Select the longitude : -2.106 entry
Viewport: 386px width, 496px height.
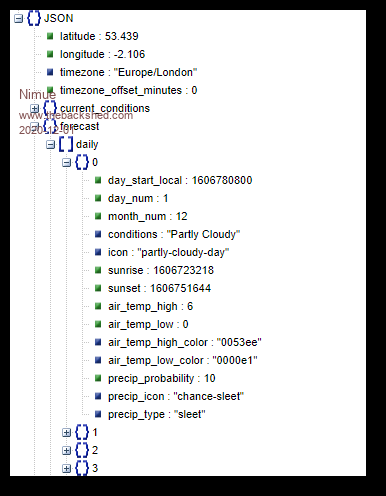click(x=102, y=54)
